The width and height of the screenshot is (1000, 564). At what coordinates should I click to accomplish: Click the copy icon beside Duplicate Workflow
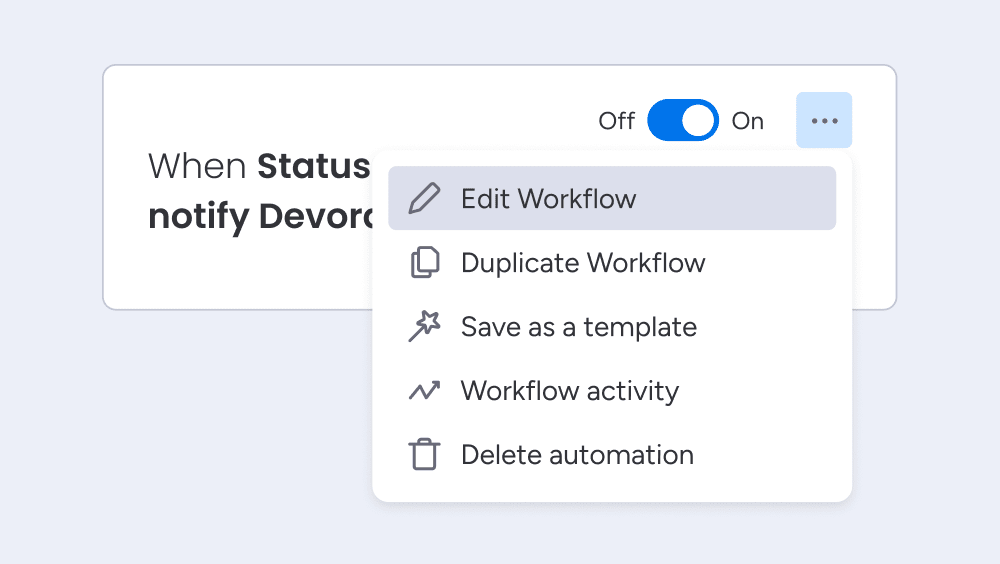point(425,262)
